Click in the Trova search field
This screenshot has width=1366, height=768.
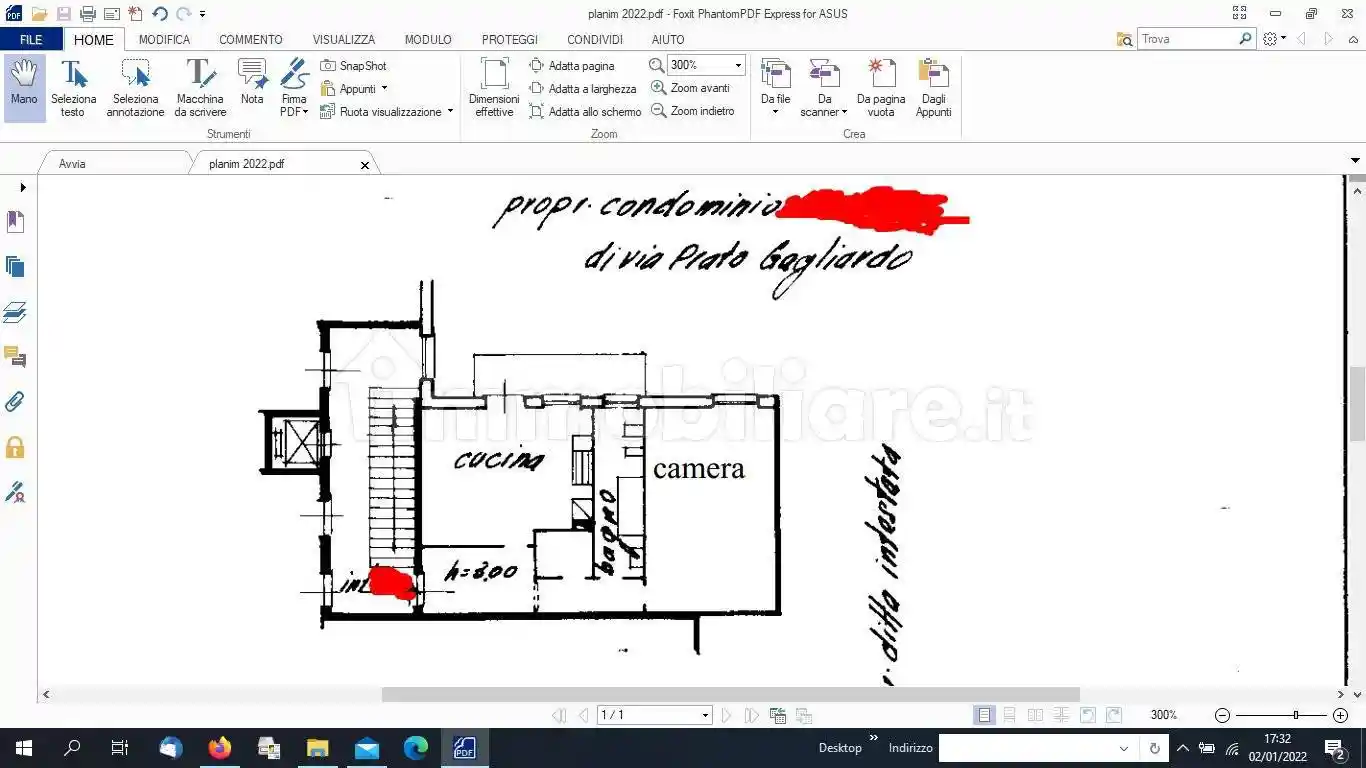(1188, 39)
